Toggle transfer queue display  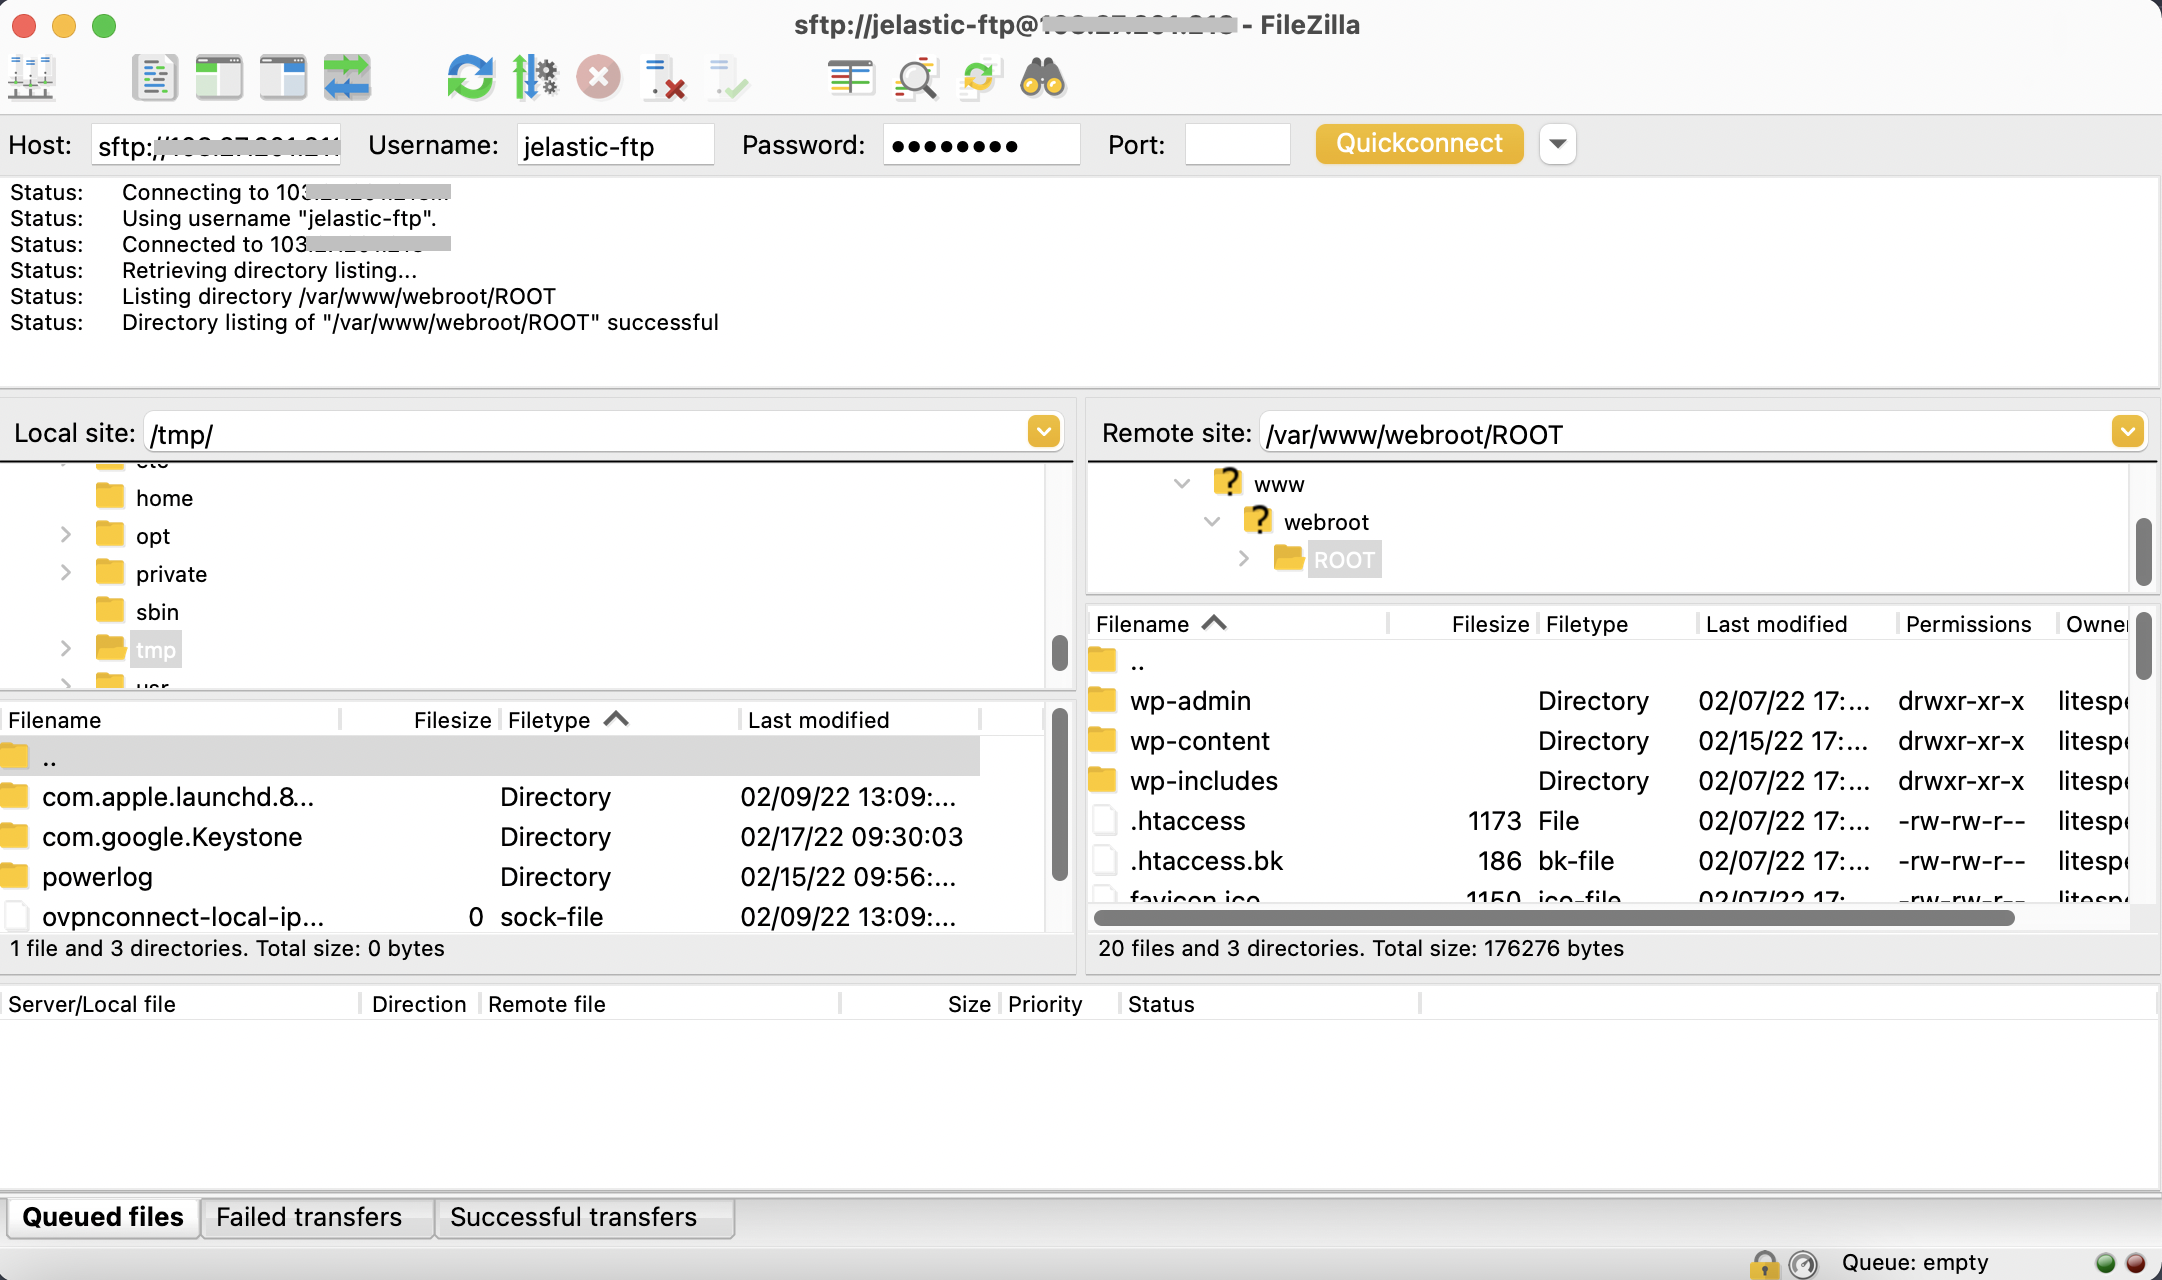[x=347, y=78]
